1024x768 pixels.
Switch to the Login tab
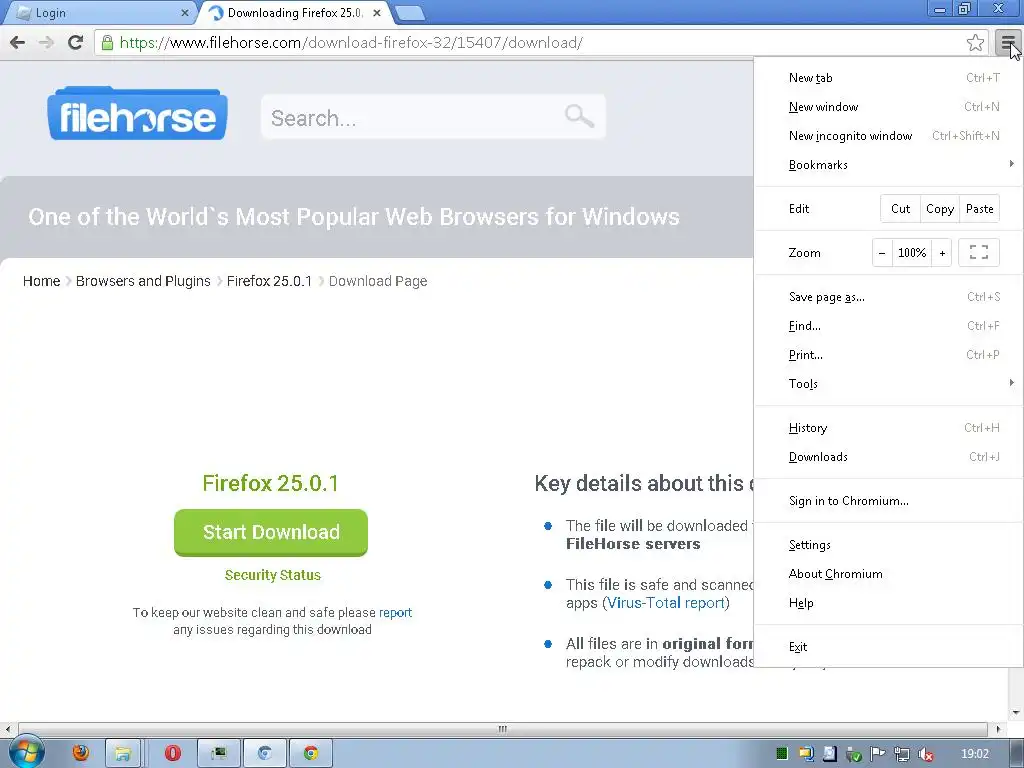click(x=99, y=12)
